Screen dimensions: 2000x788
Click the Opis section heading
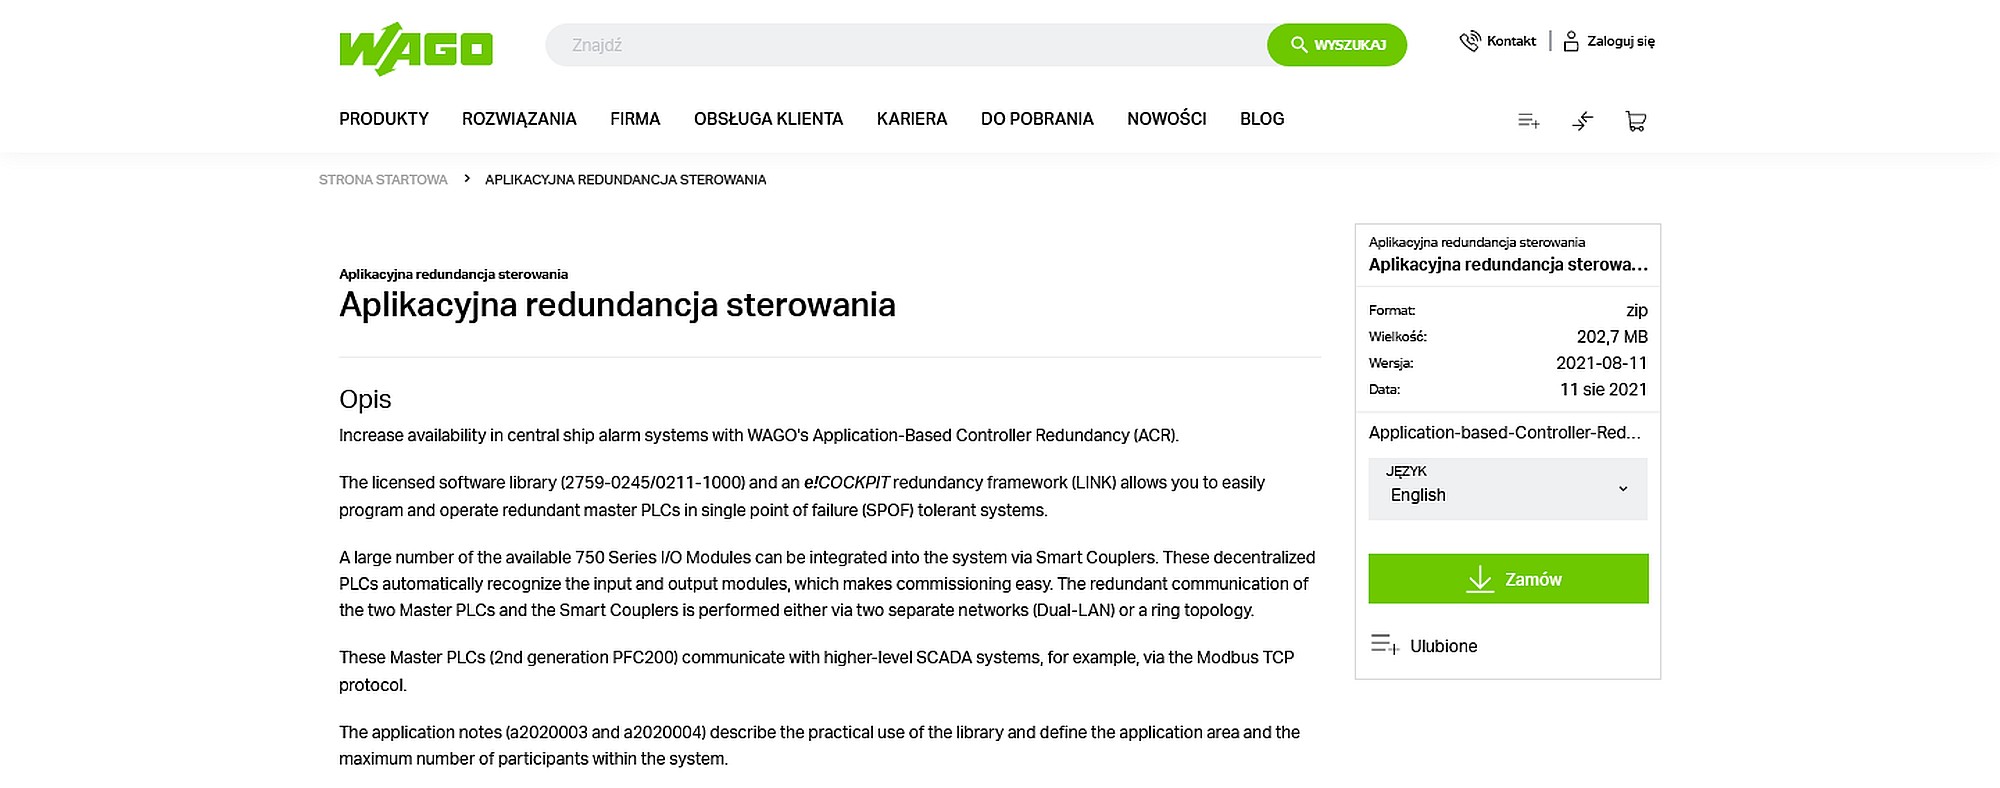pos(365,399)
